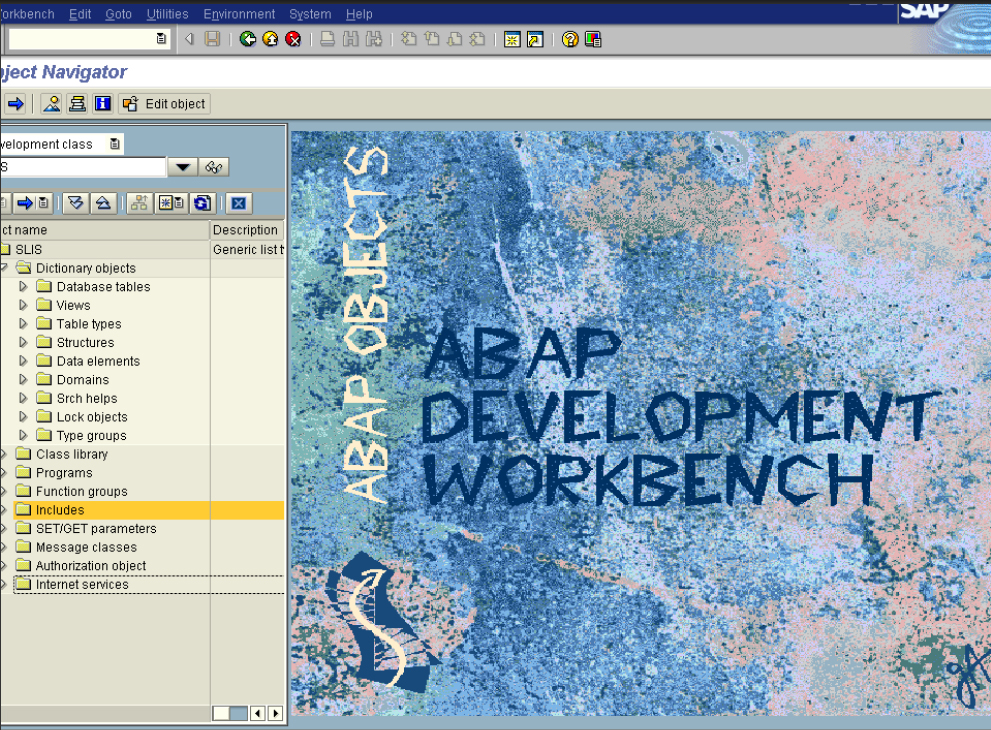Select the Class library folder

click(72, 454)
